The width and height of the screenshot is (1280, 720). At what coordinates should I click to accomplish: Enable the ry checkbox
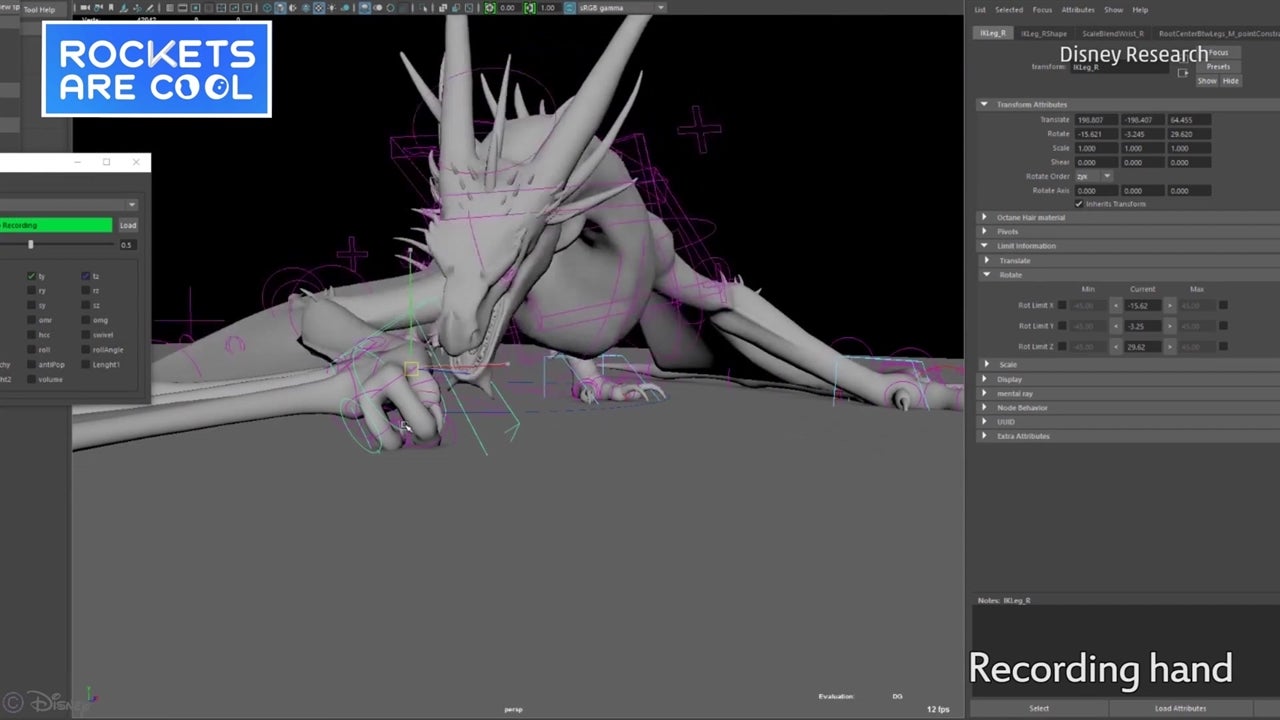click(31, 290)
